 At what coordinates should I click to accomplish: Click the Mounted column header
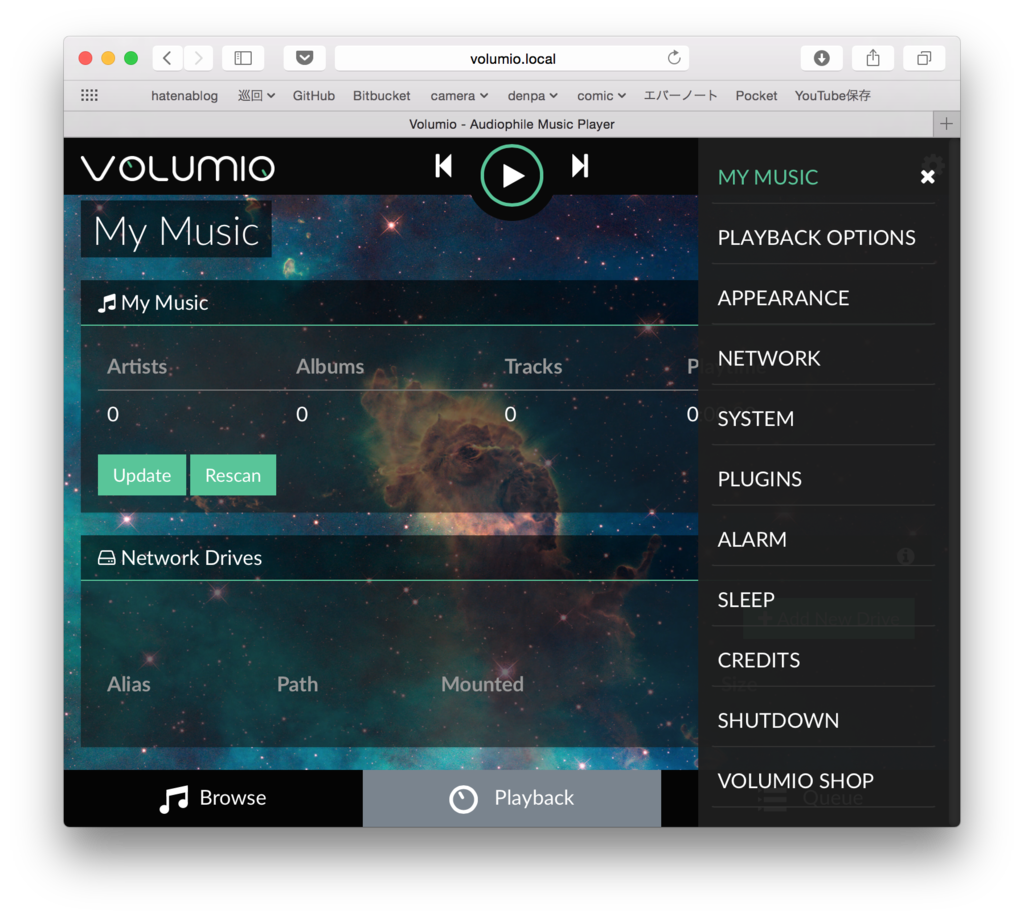(482, 684)
